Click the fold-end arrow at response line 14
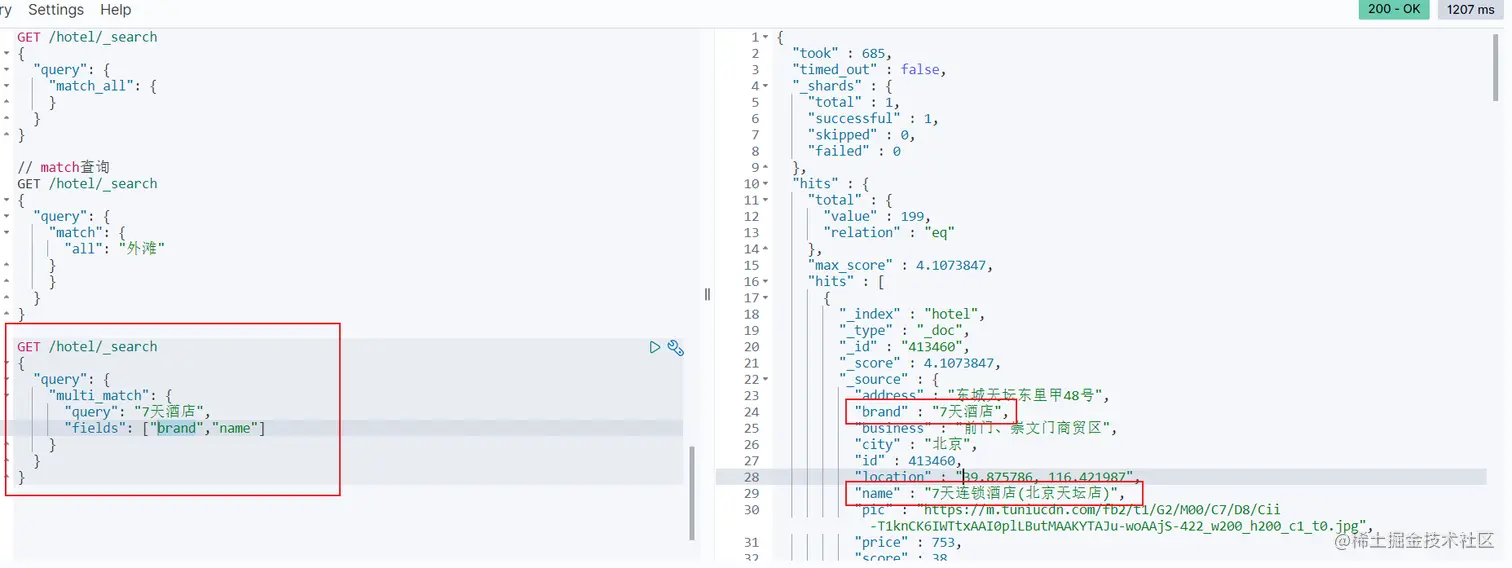 (767, 249)
